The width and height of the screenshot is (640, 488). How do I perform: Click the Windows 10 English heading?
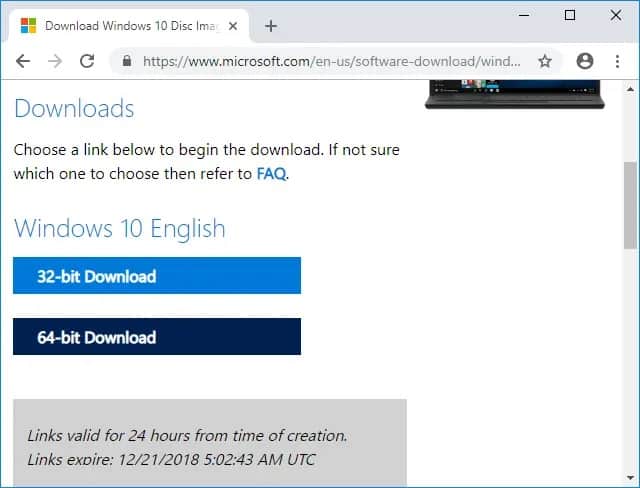point(120,228)
